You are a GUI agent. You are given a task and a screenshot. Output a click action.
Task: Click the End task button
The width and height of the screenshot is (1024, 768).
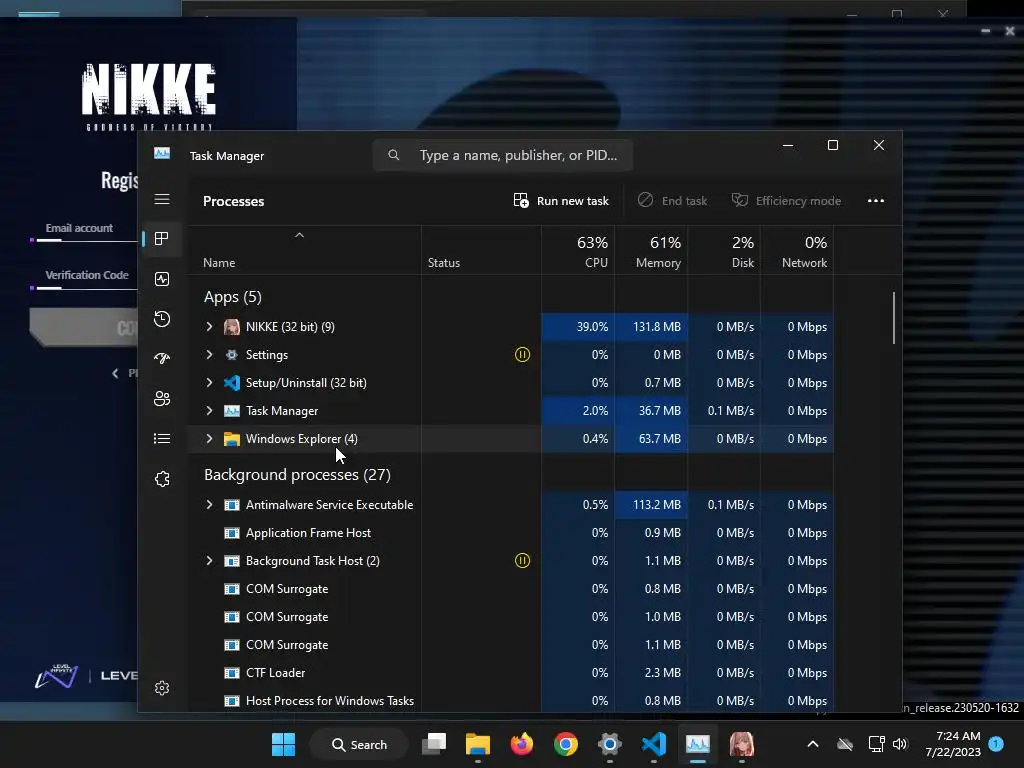tap(673, 200)
